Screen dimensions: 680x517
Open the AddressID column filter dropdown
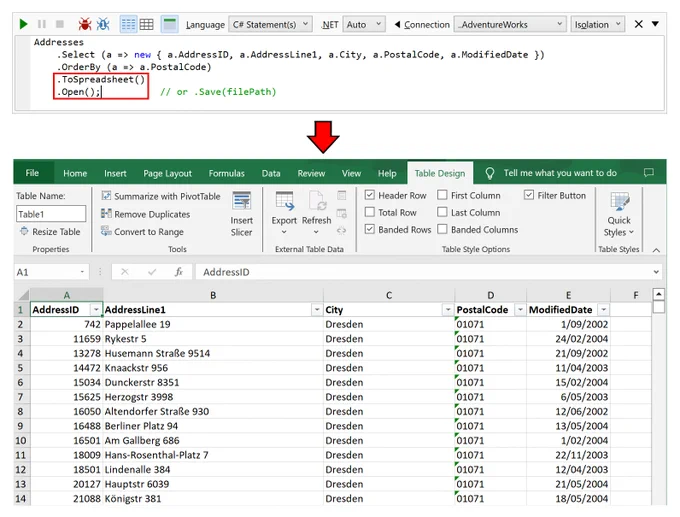pyautogui.click(x=96, y=310)
